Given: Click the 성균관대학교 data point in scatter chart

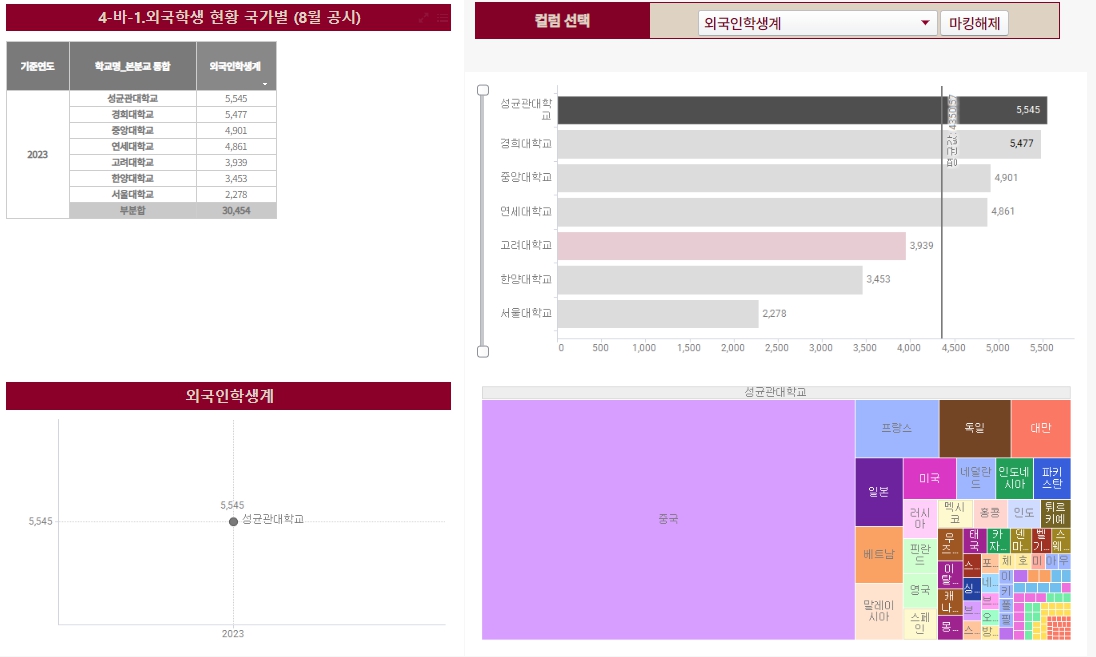Looking at the screenshot, I should coord(233,521).
